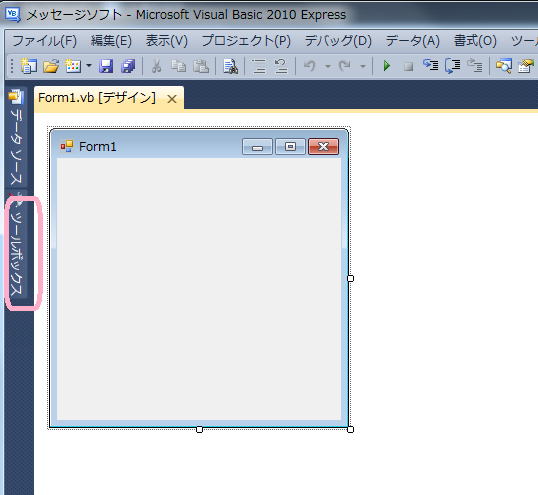Click the Save All icon

129,66
